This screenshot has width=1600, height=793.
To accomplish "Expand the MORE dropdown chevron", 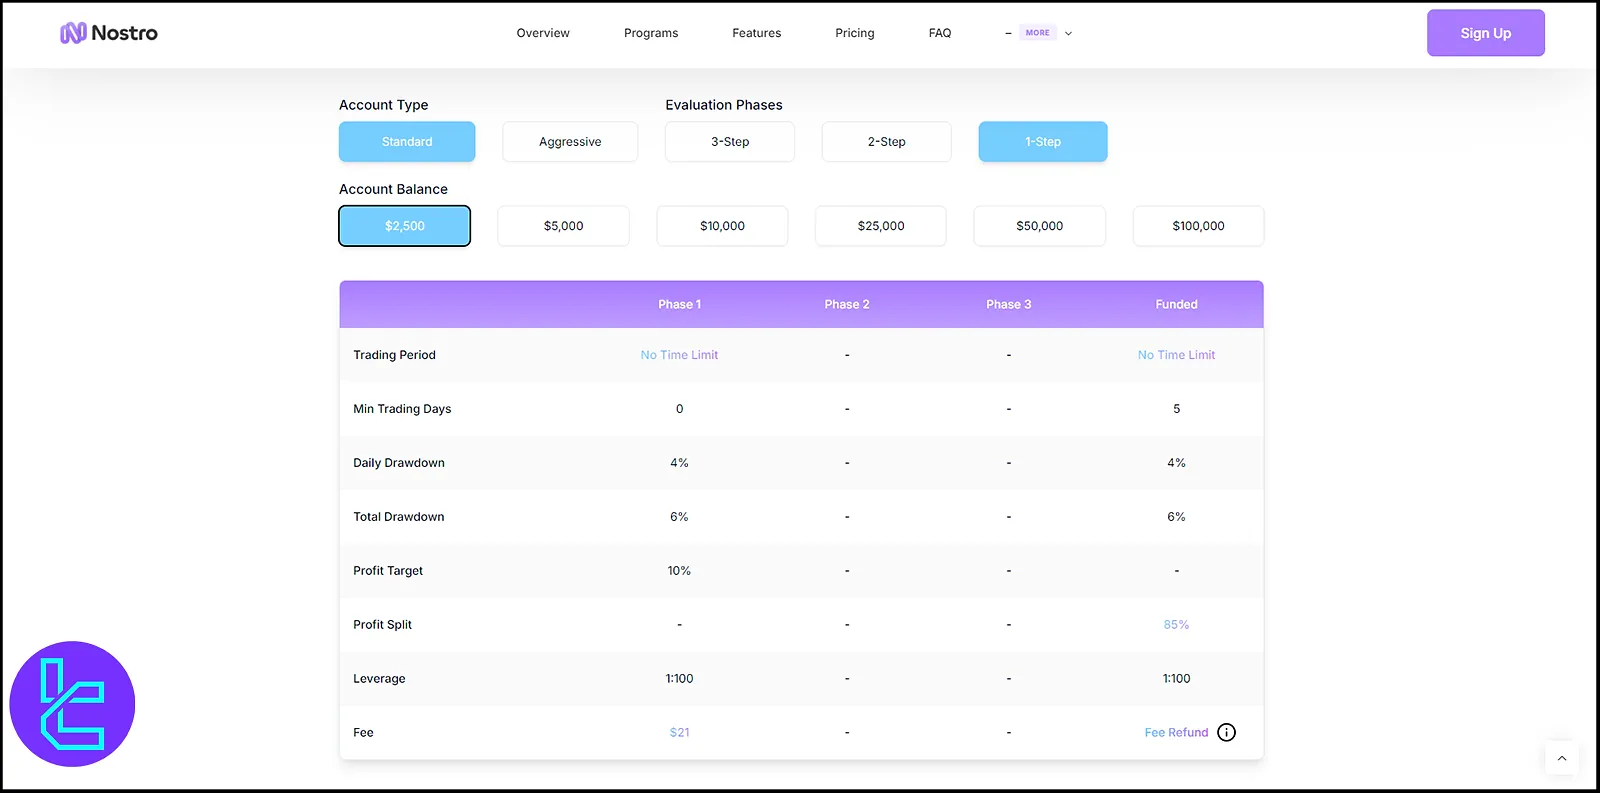I will (1068, 33).
